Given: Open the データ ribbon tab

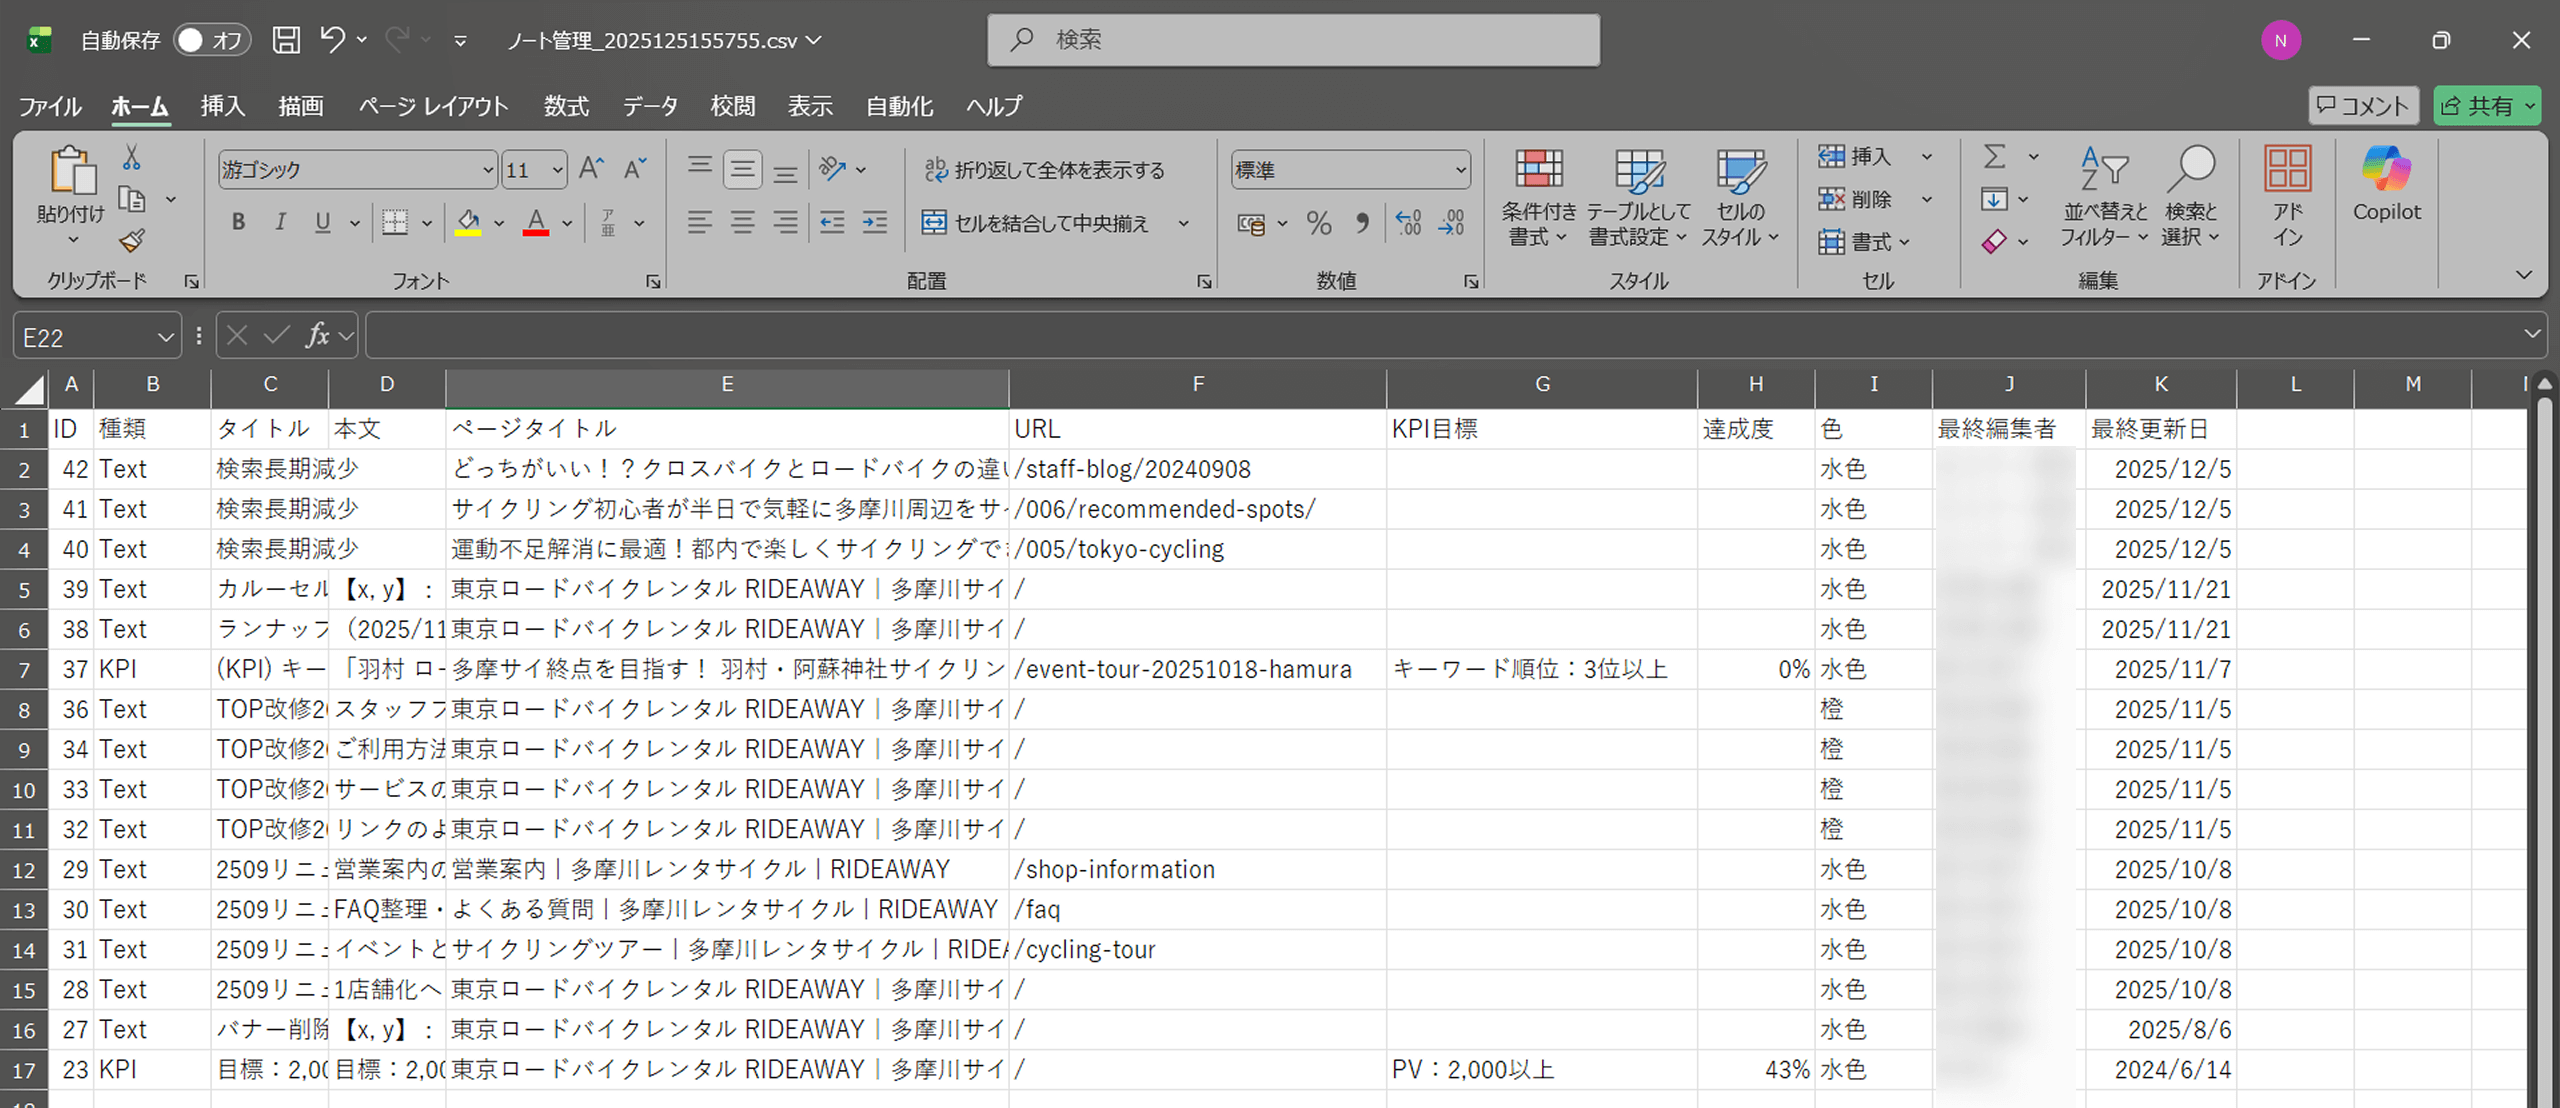Looking at the screenshot, I should [x=650, y=106].
